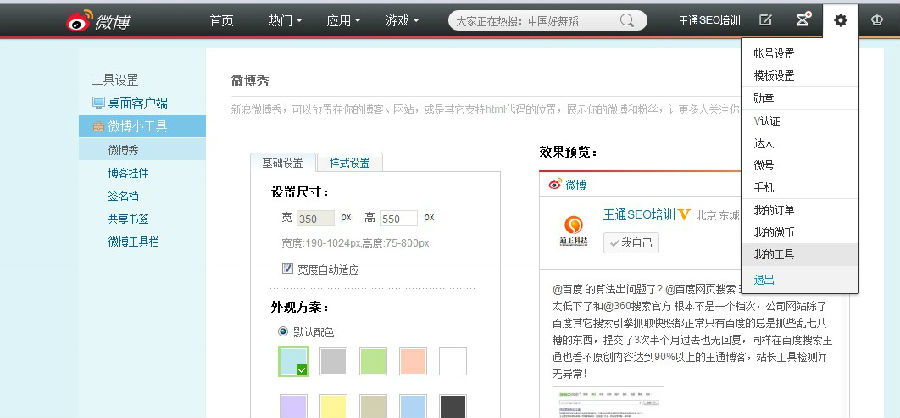Image resolution: width=900 pixels, height=418 pixels.
Task: Open 博客挂件 in the left sidebar
Action: pos(128,173)
